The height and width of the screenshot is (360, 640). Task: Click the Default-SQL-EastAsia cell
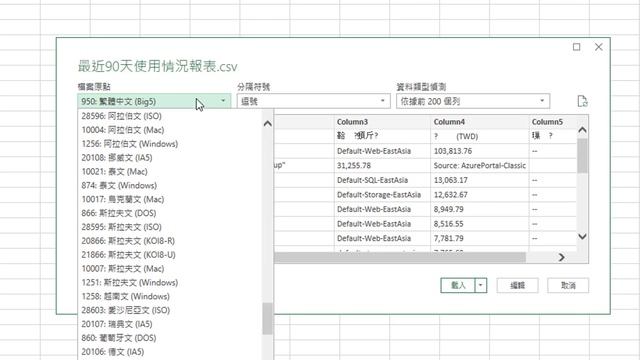382,180
